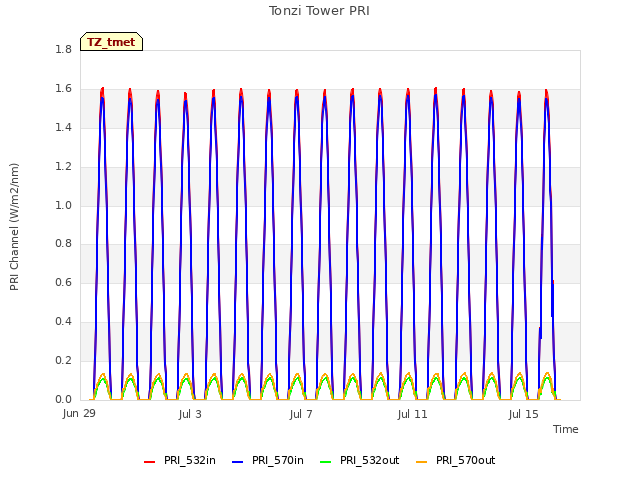Select the PRI_570in legend entry
The height and width of the screenshot is (480, 640).
[x=268, y=460]
